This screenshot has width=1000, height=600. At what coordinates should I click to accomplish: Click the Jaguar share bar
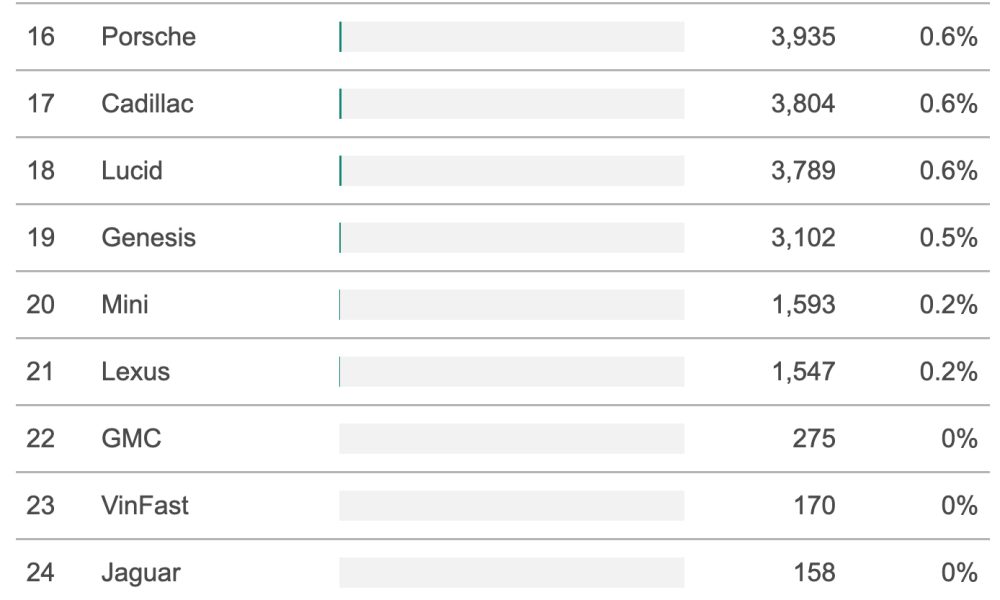(x=511, y=573)
